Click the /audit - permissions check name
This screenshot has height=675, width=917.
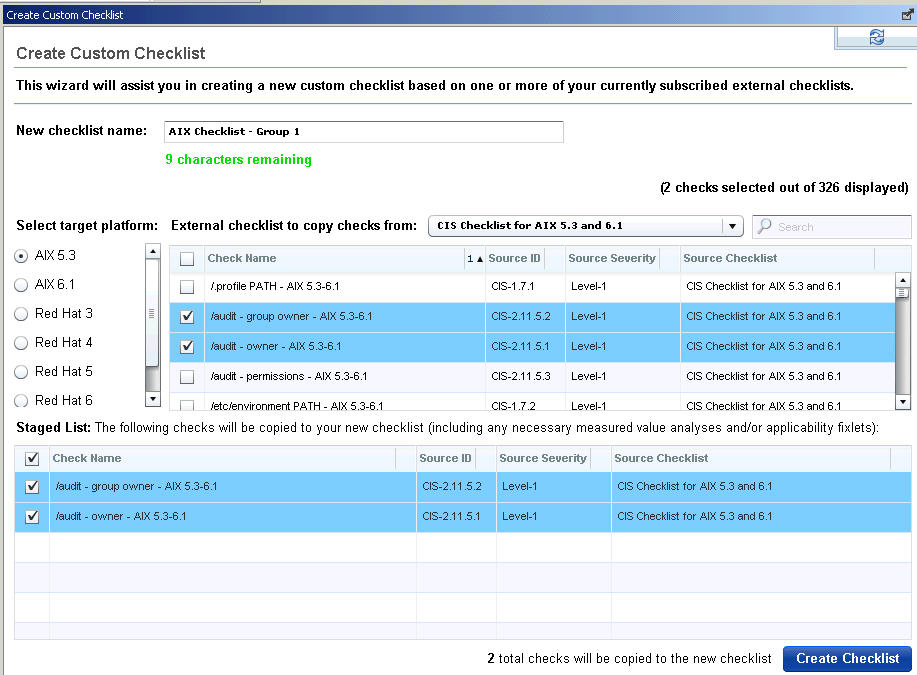(289, 376)
